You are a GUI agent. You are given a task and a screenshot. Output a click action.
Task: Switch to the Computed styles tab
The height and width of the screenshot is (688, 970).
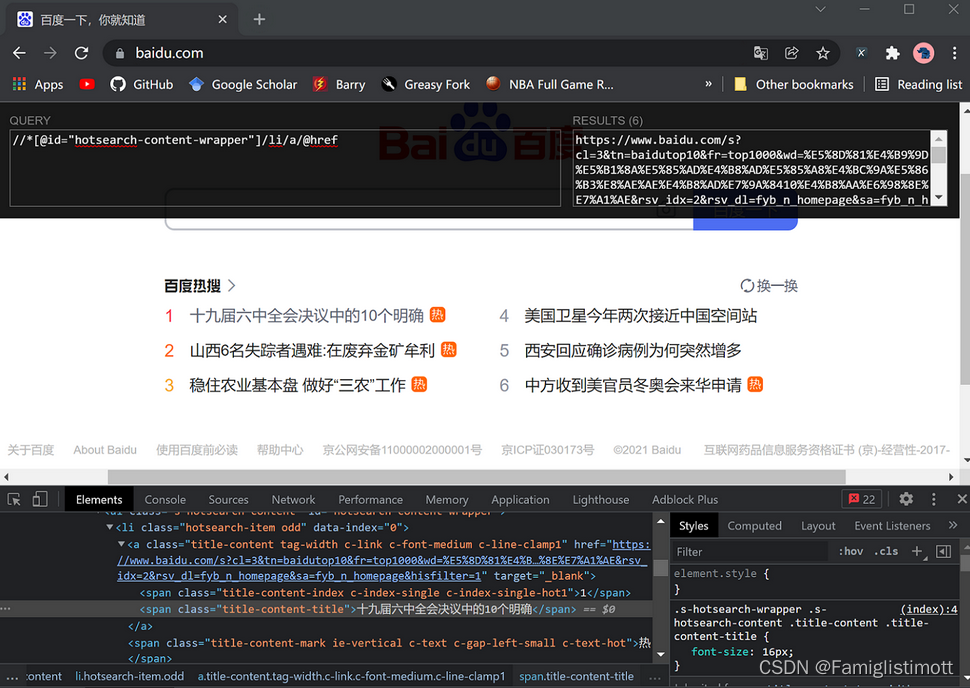coord(754,525)
